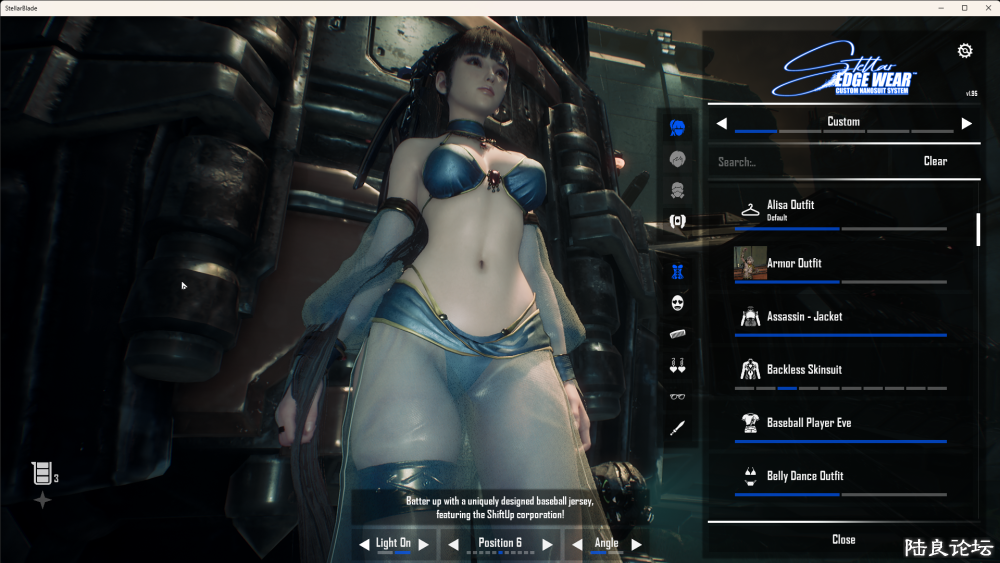The width and height of the screenshot is (1000, 563).
Task: Select the heart earrings category icon
Action: pos(677,365)
